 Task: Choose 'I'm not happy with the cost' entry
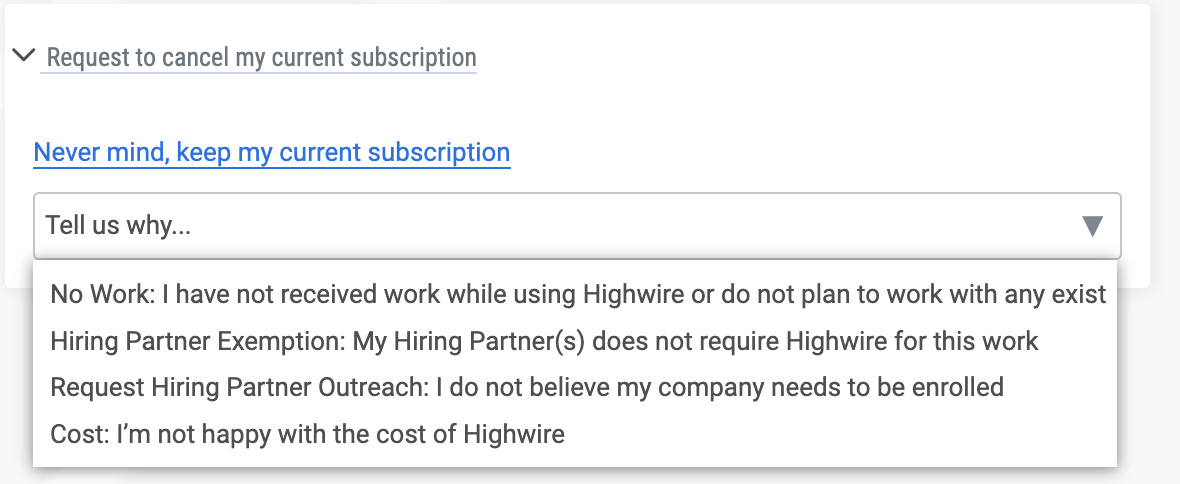coord(340,435)
